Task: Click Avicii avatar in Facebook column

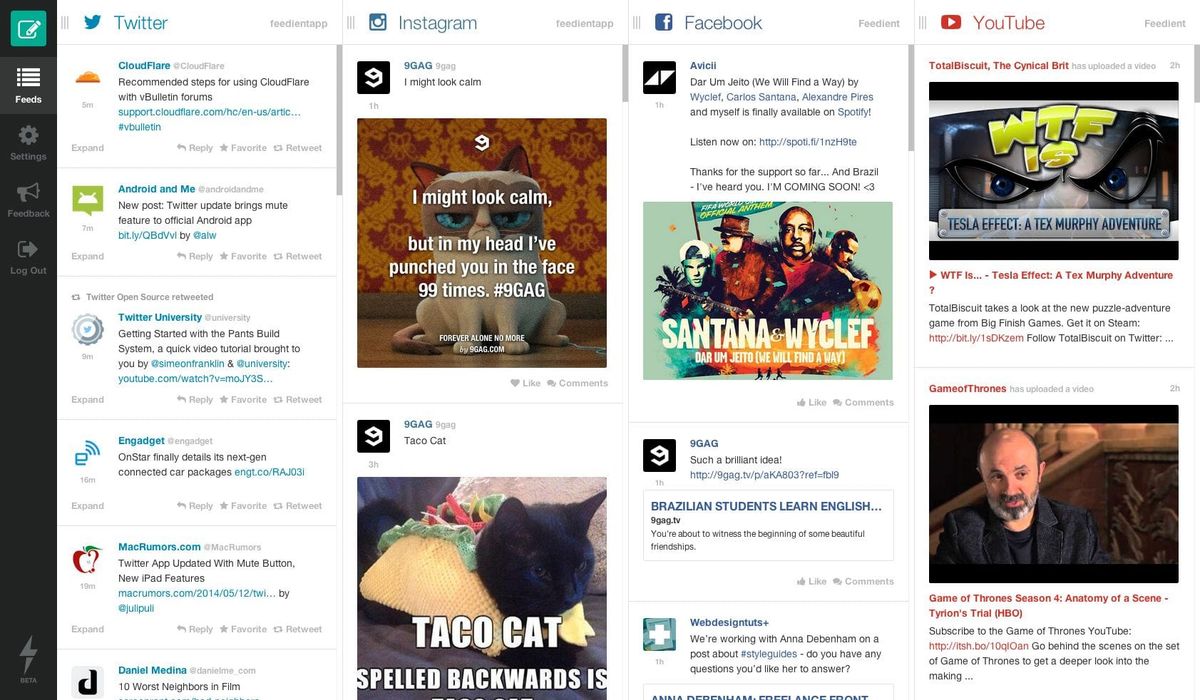Action: [x=659, y=77]
